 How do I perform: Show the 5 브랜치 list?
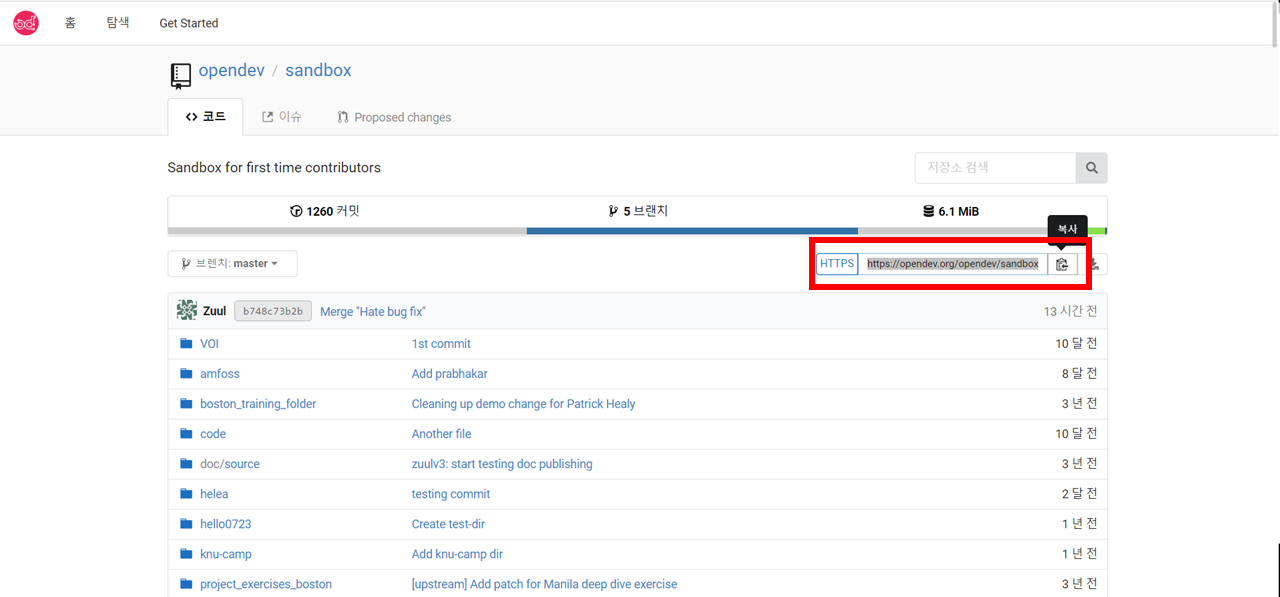(x=638, y=211)
